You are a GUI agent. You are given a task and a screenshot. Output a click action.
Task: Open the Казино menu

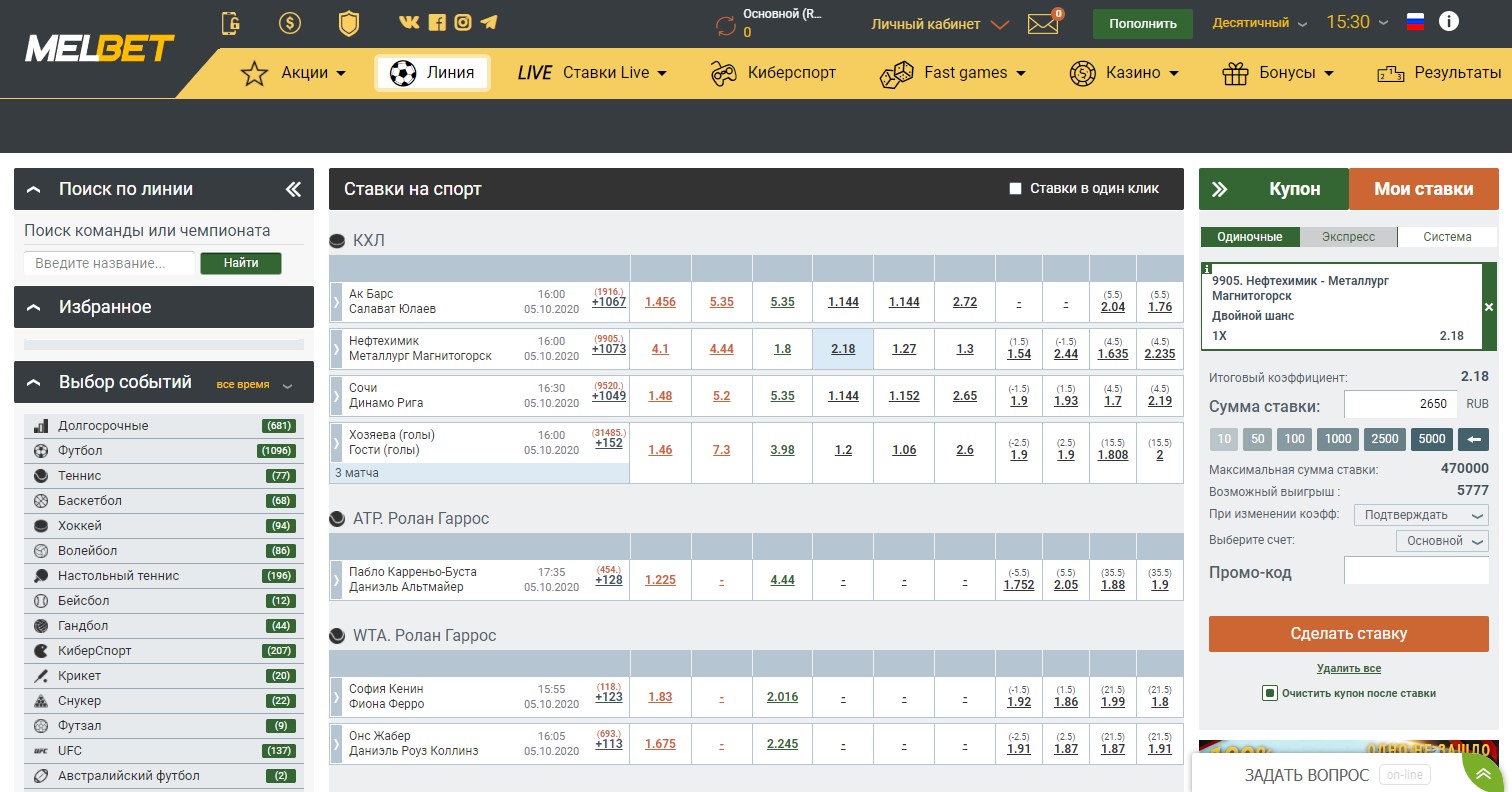point(1124,73)
